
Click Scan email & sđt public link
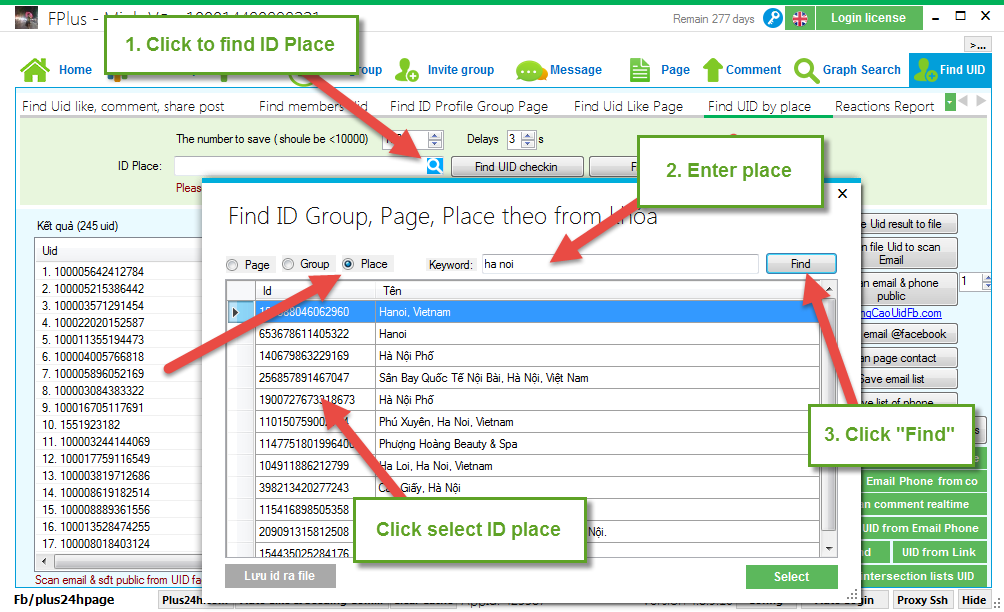118,579
